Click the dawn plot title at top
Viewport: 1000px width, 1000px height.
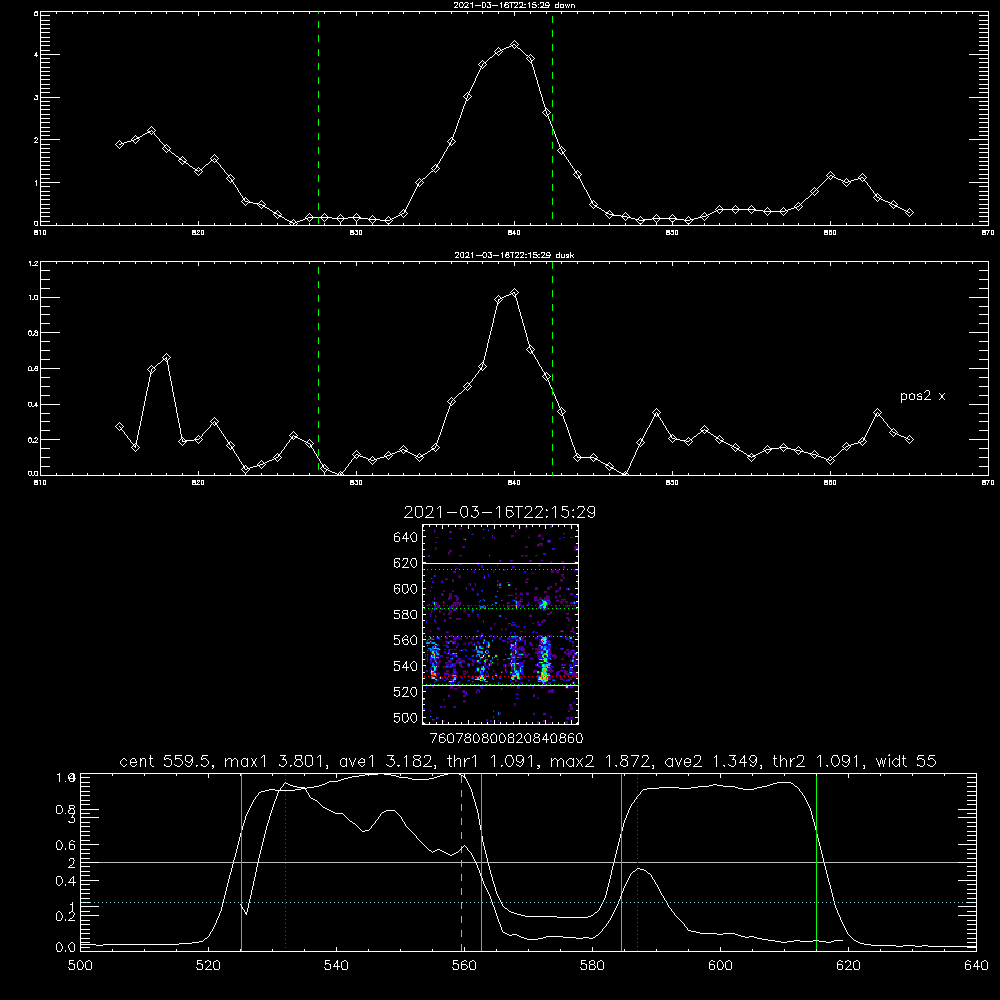[514, 5]
